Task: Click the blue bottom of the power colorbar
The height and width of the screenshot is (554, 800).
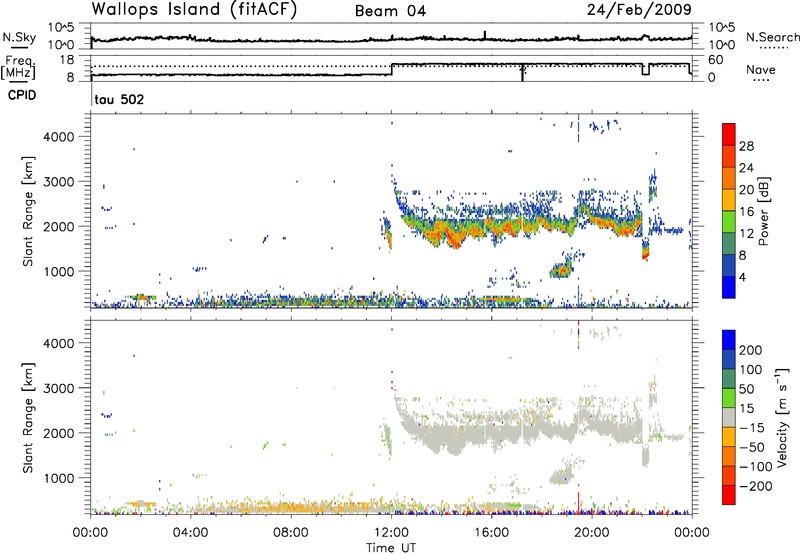Action: [x=729, y=287]
